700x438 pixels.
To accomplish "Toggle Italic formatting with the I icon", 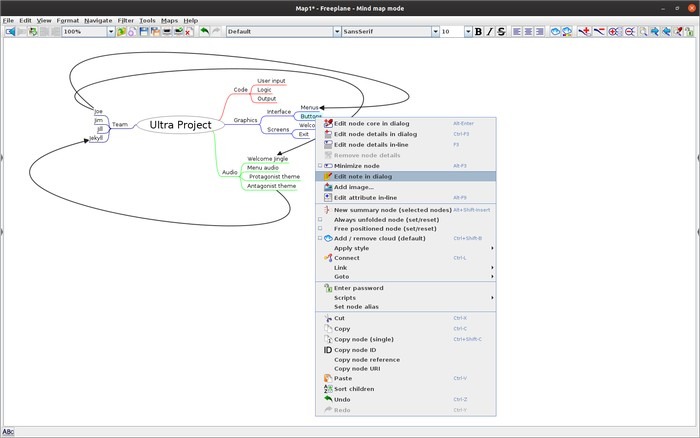I will [490, 31].
